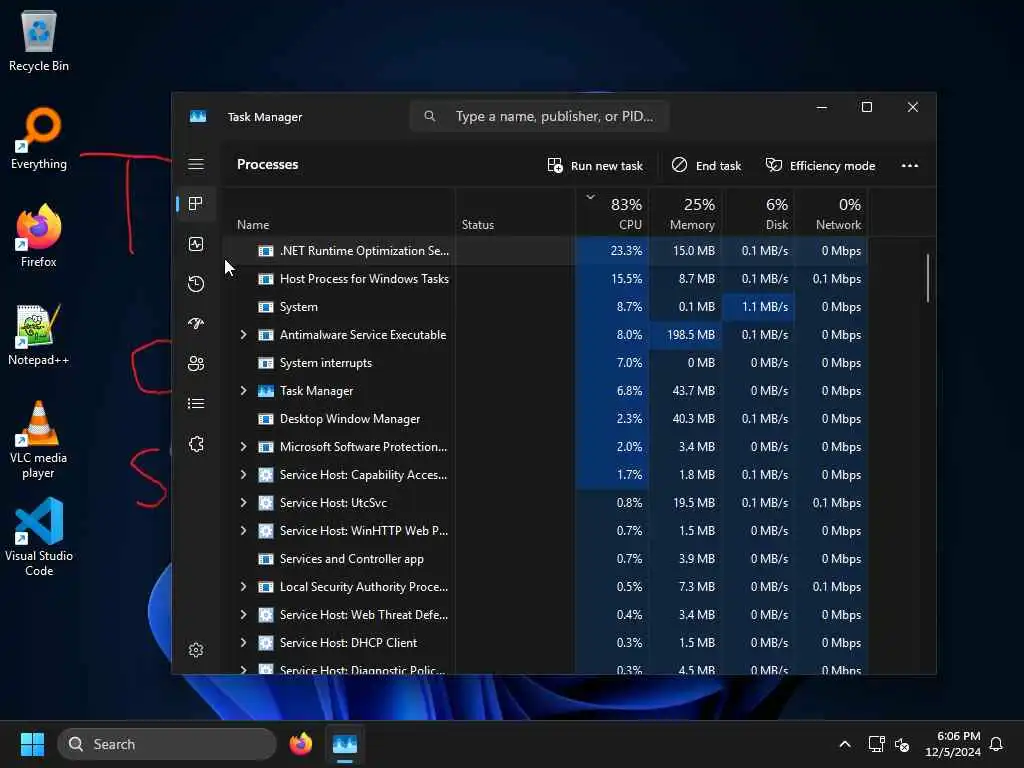Click the Firefox taskbar icon
The width and height of the screenshot is (1024, 768).
tap(300, 744)
